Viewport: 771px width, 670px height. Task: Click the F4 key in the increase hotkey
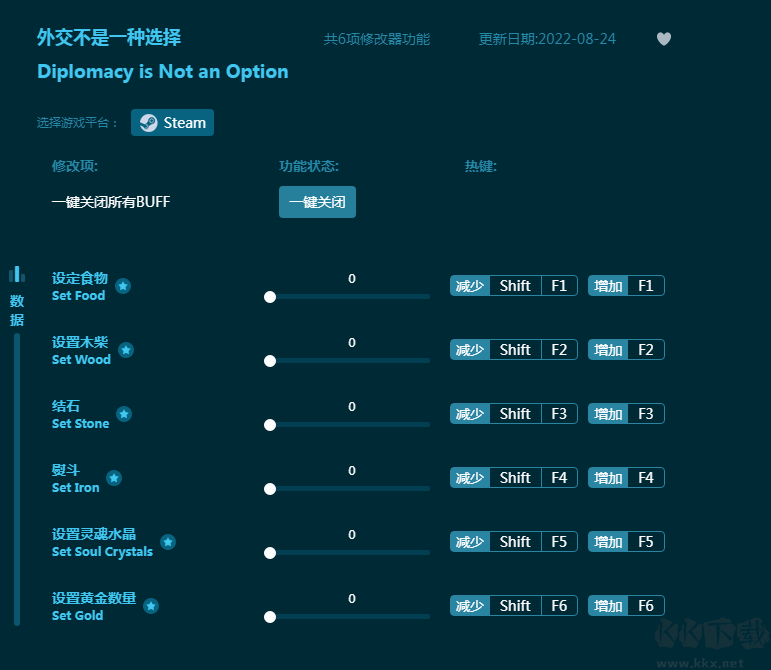(646, 478)
